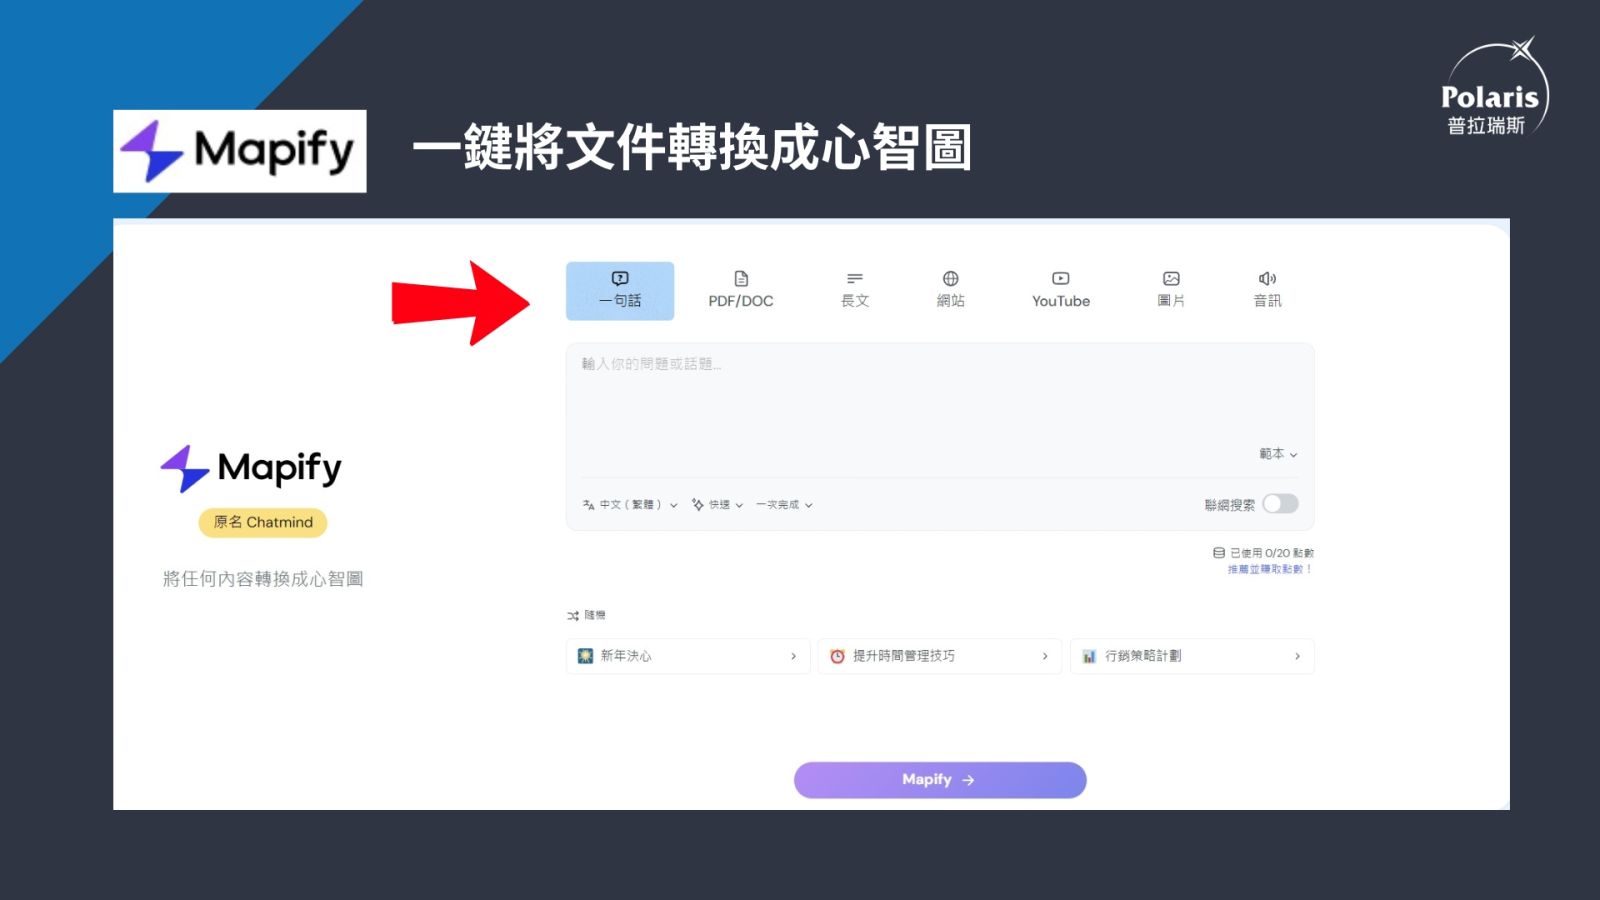Select the 圖片 image tab

point(1171,291)
